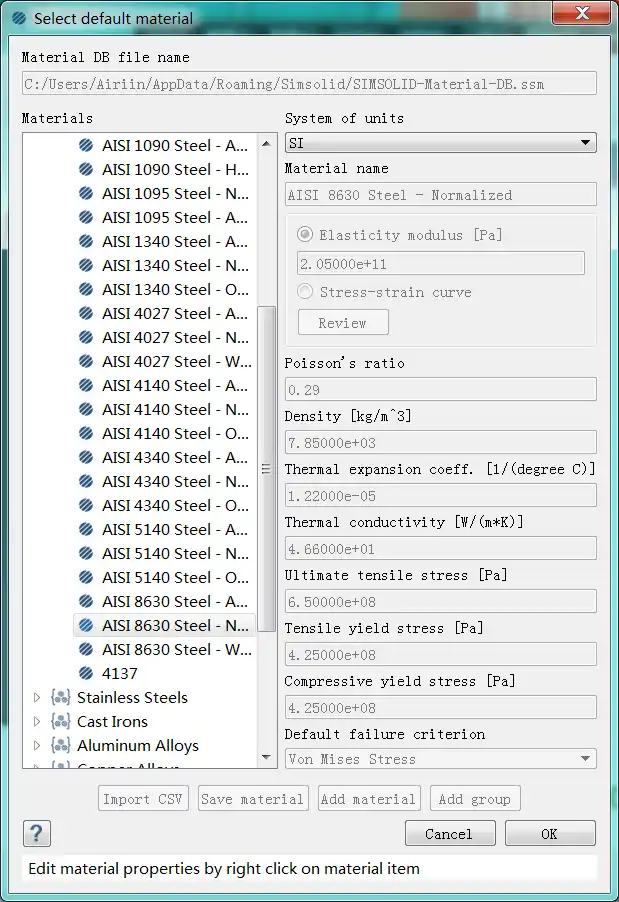Click the Add group button

[475, 798]
